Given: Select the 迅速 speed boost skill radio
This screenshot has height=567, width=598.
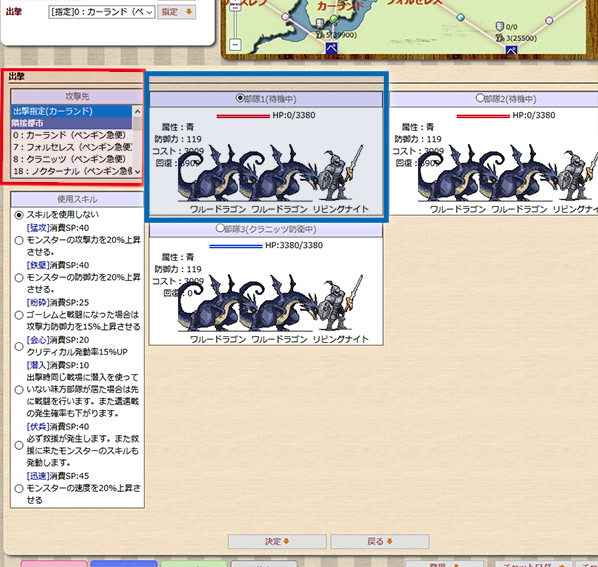Looking at the screenshot, I should [19, 488].
